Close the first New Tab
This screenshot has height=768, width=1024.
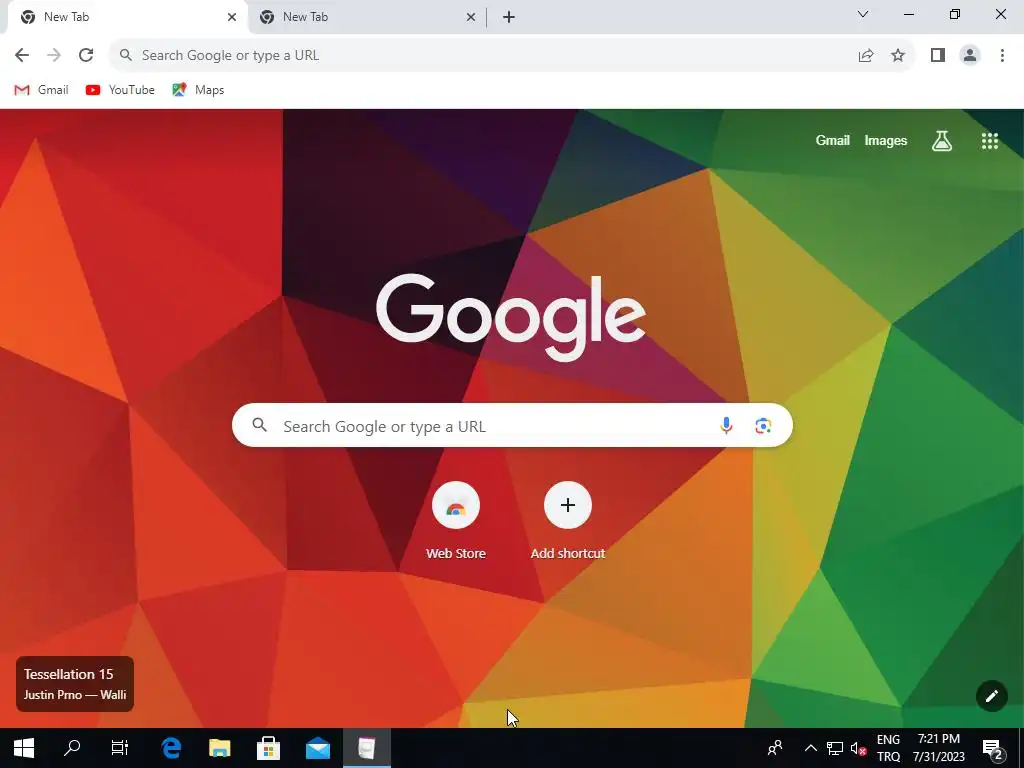[x=232, y=17]
